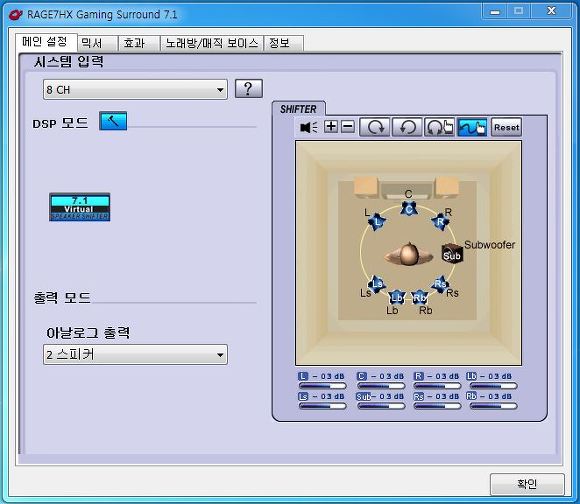Viewport: 580px width, 504px height.
Task: Click the speaker test icon in Shifter toolbar
Action: [309, 127]
